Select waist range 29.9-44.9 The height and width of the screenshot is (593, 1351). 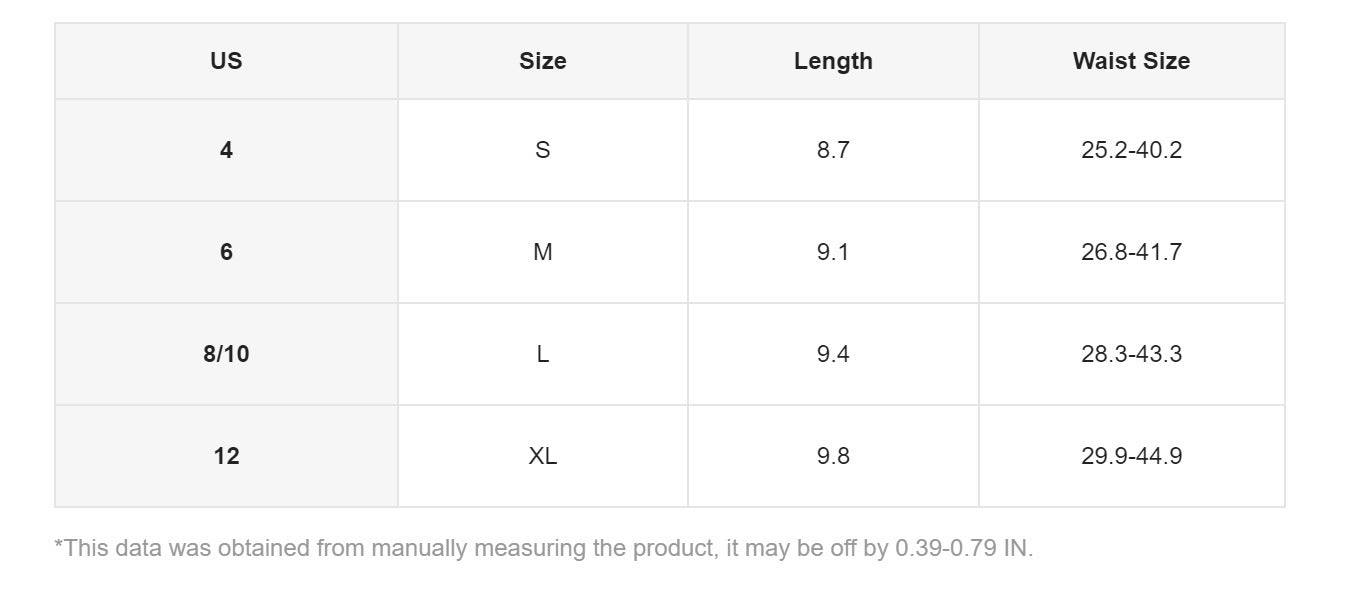coord(1131,456)
